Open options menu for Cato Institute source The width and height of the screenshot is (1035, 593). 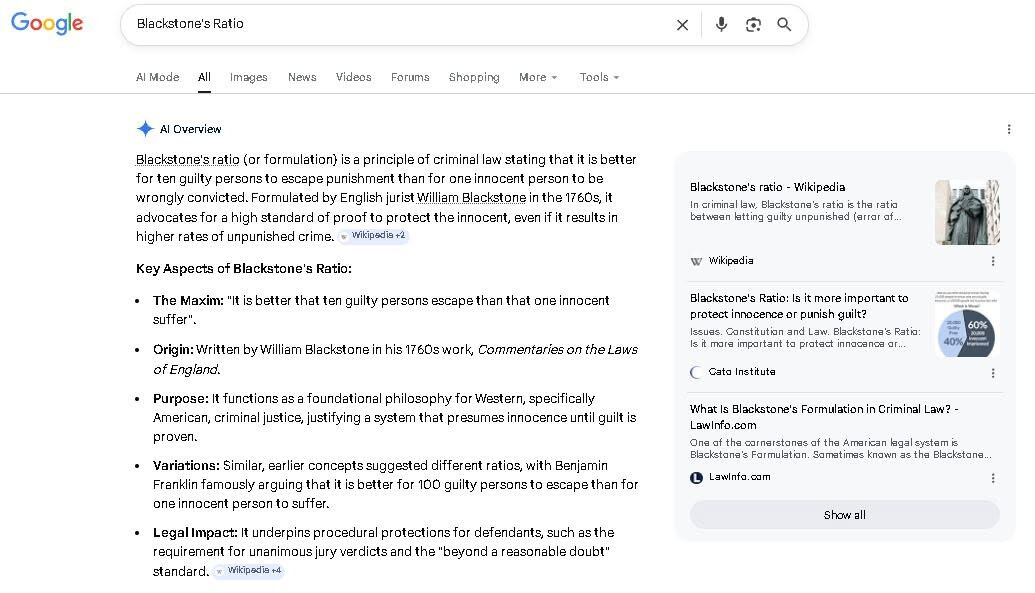993,373
